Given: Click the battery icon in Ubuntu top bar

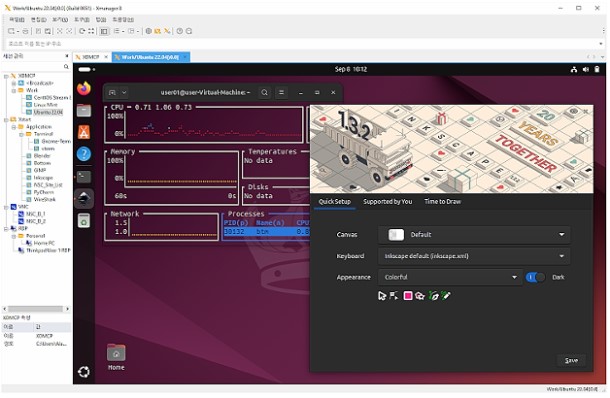Looking at the screenshot, I should [597, 69].
